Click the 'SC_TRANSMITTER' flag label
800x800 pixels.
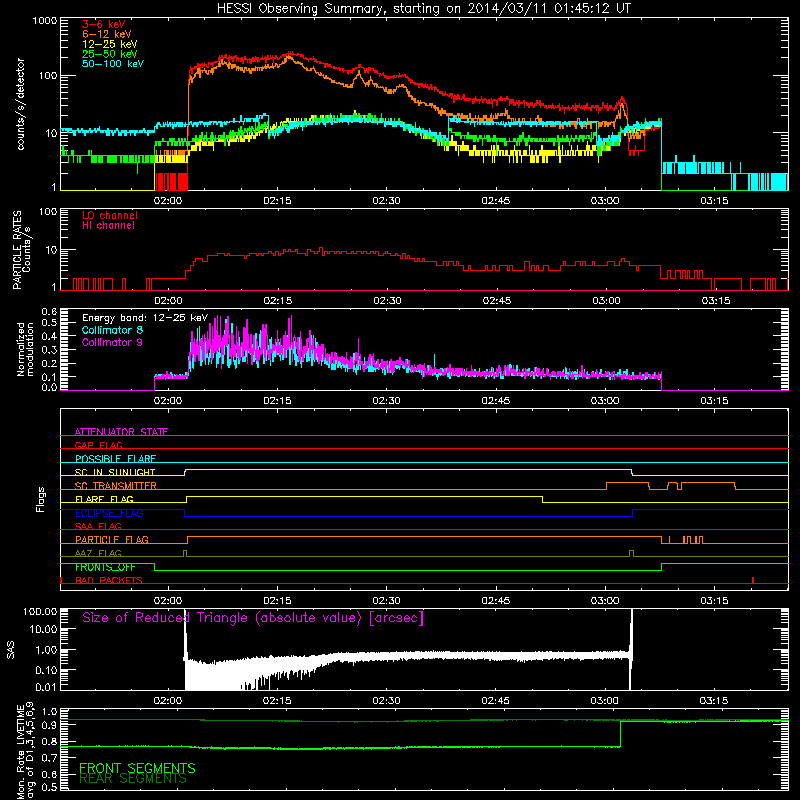[116, 485]
